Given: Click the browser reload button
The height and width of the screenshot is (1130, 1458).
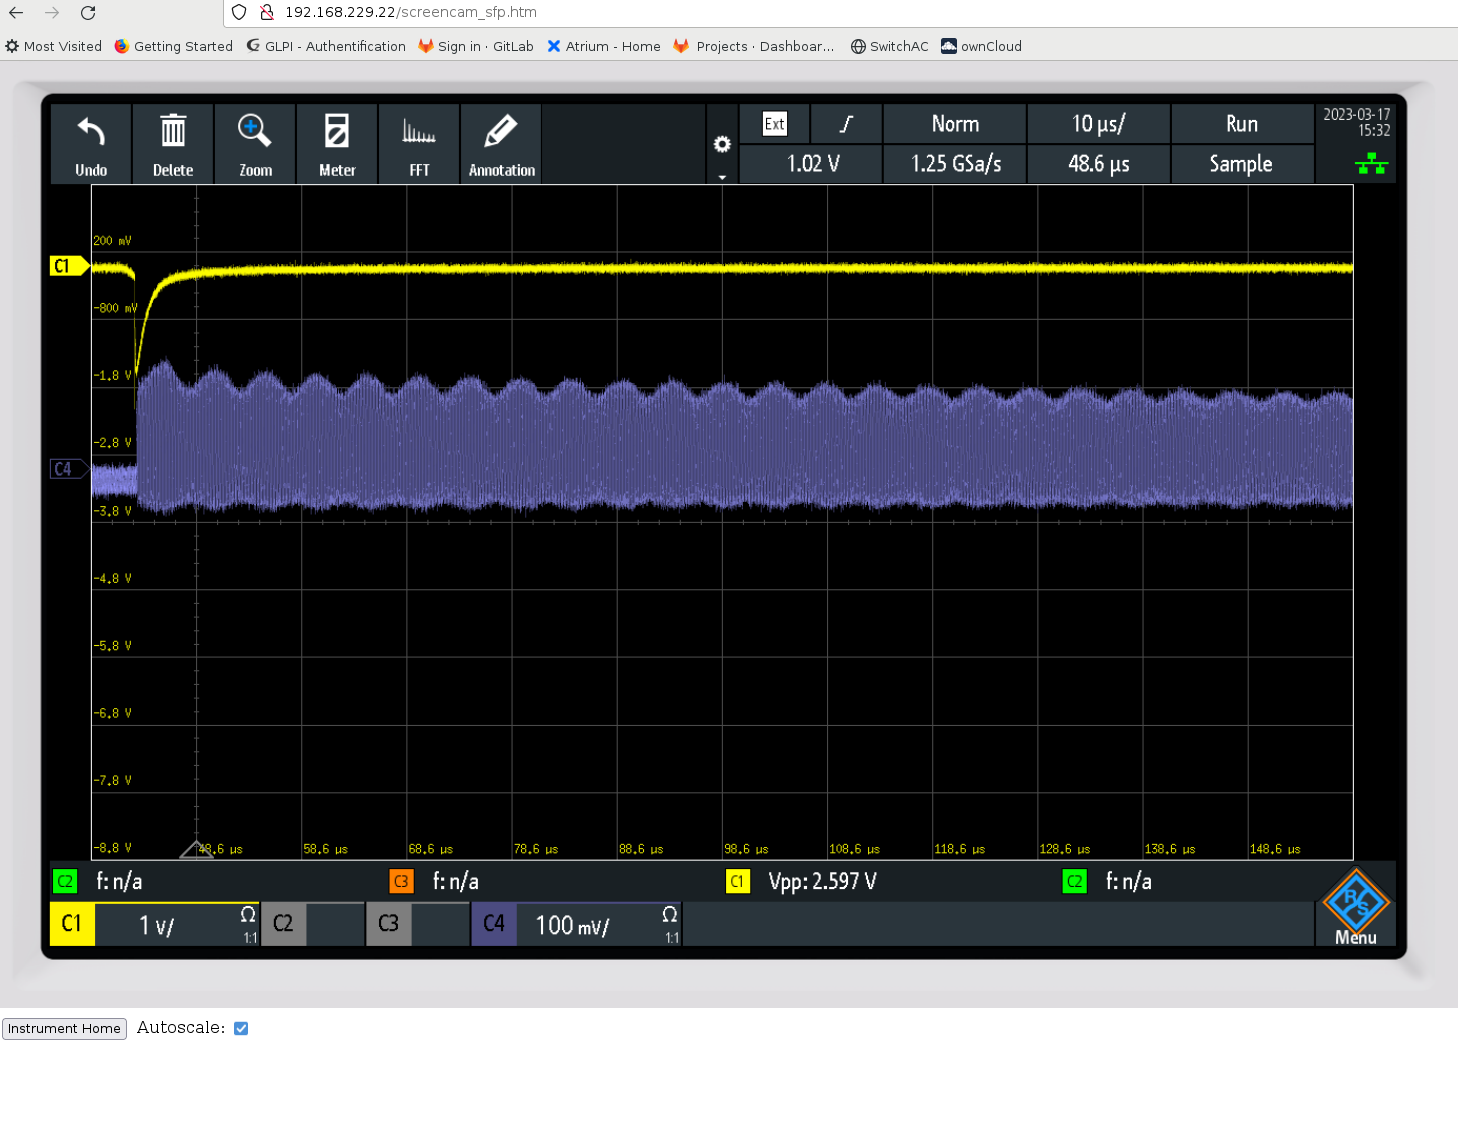Looking at the screenshot, I should (x=88, y=13).
